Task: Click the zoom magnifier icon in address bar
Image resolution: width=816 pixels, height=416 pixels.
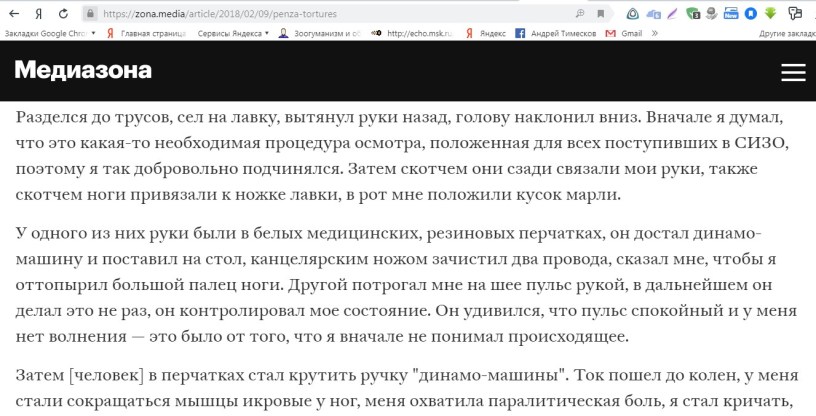Action: (x=581, y=14)
